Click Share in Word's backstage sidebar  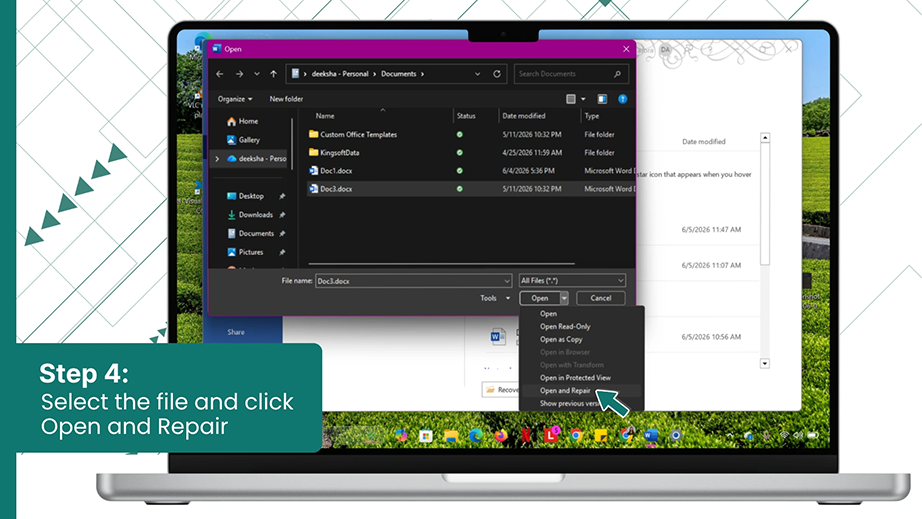pyautogui.click(x=236, y=332)
